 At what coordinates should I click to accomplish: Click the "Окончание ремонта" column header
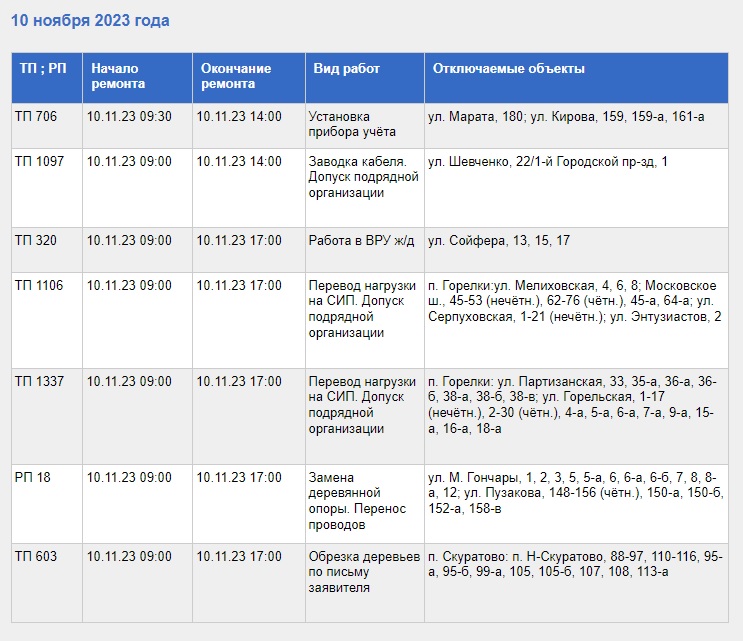coord(236,76)
